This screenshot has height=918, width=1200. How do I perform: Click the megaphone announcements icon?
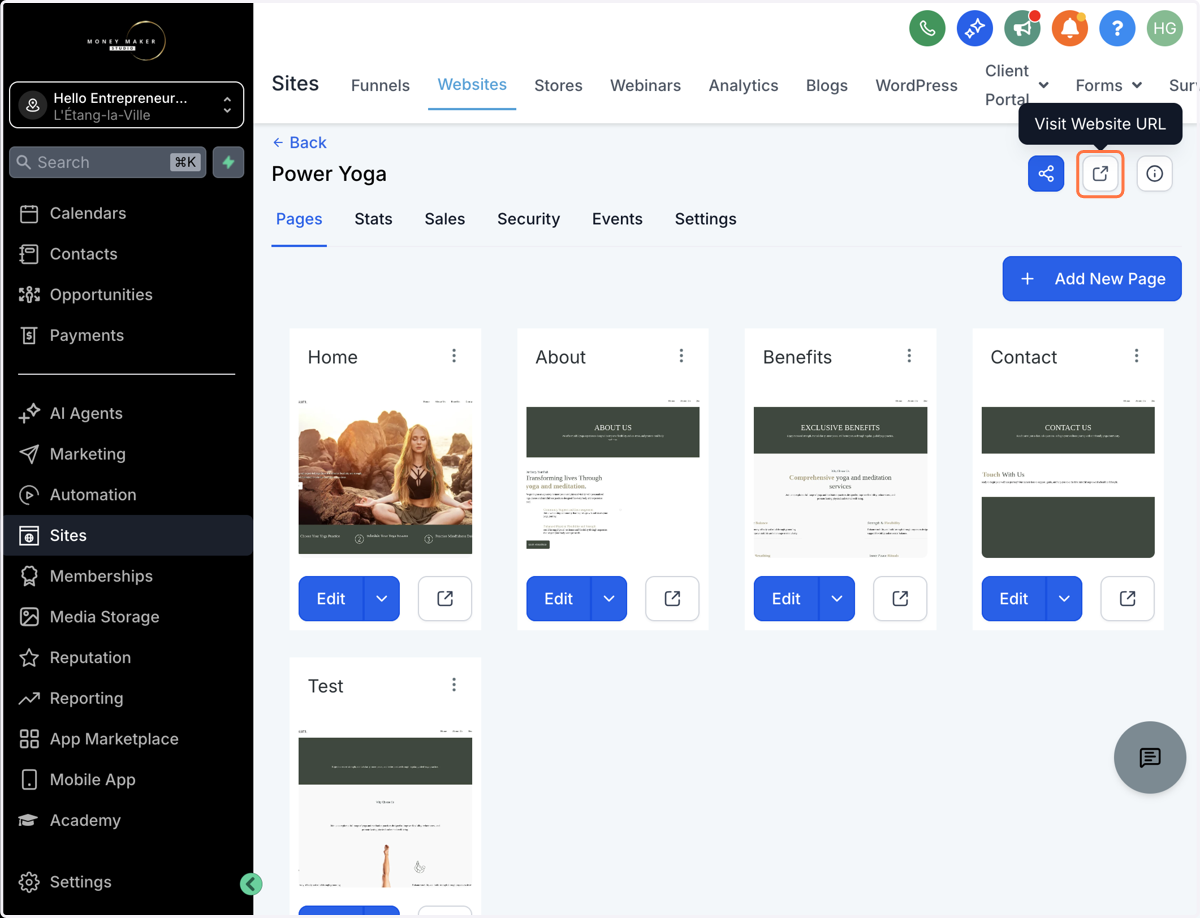tap(1022, 29)
